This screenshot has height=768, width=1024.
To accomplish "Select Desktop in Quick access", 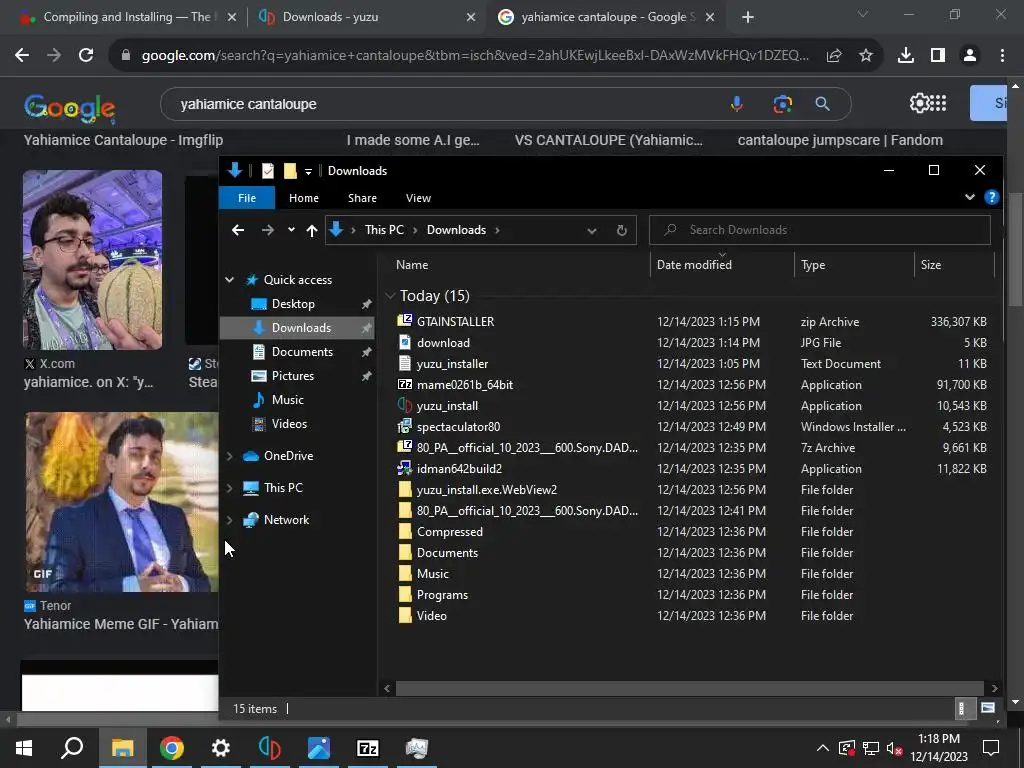I will 293,304.
